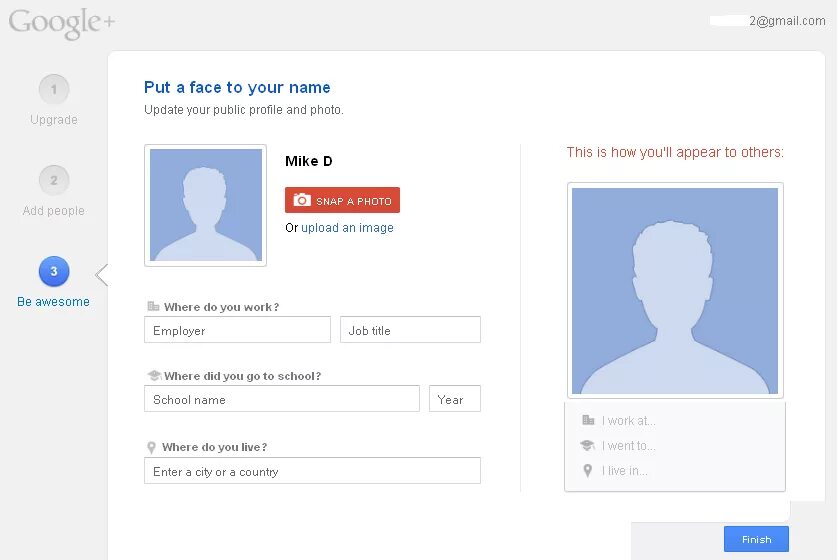Open the upload an image link

click(348, 228)
